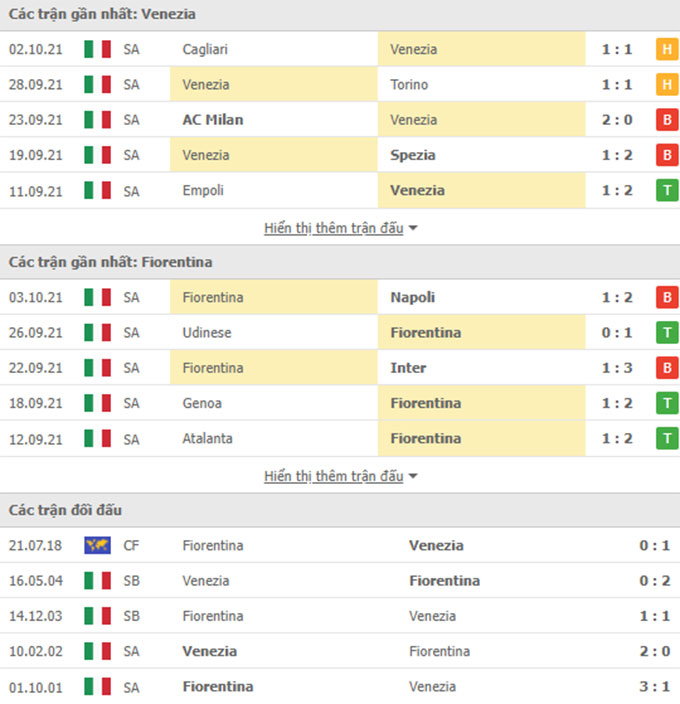Open the head-to-head Venezia 2:0 Fiorentina result
Viewport: 680px width, 704px height.
coord(340,651)
